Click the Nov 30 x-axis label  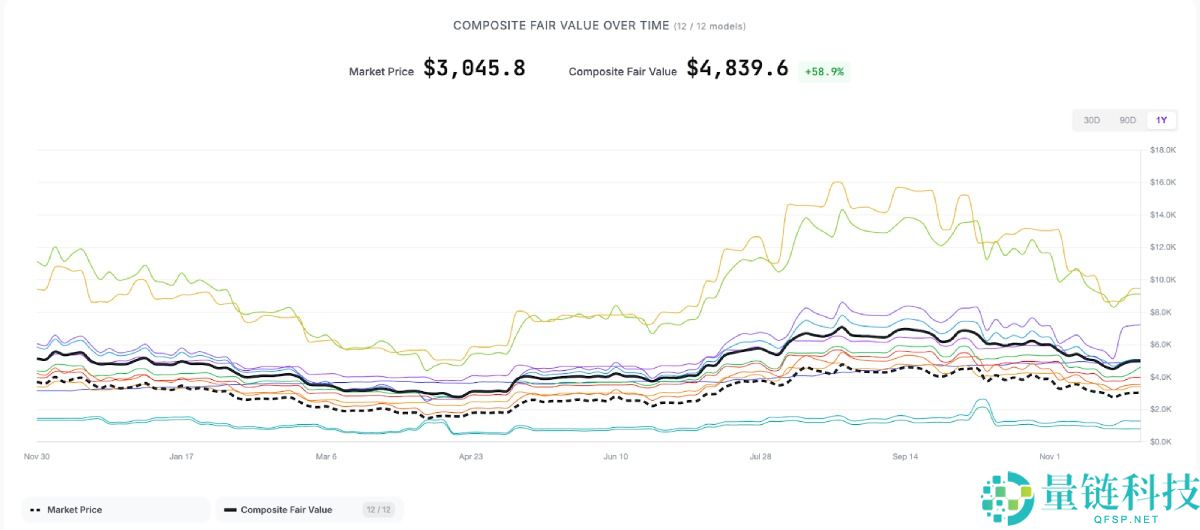(x=37, y=456)
